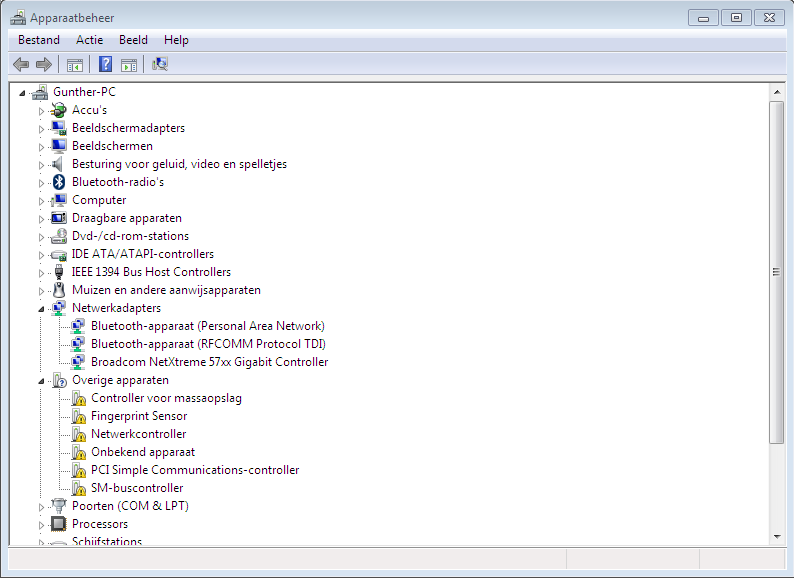
Task: Toggle the console tree pane toolbar icon
Action: 75,65
